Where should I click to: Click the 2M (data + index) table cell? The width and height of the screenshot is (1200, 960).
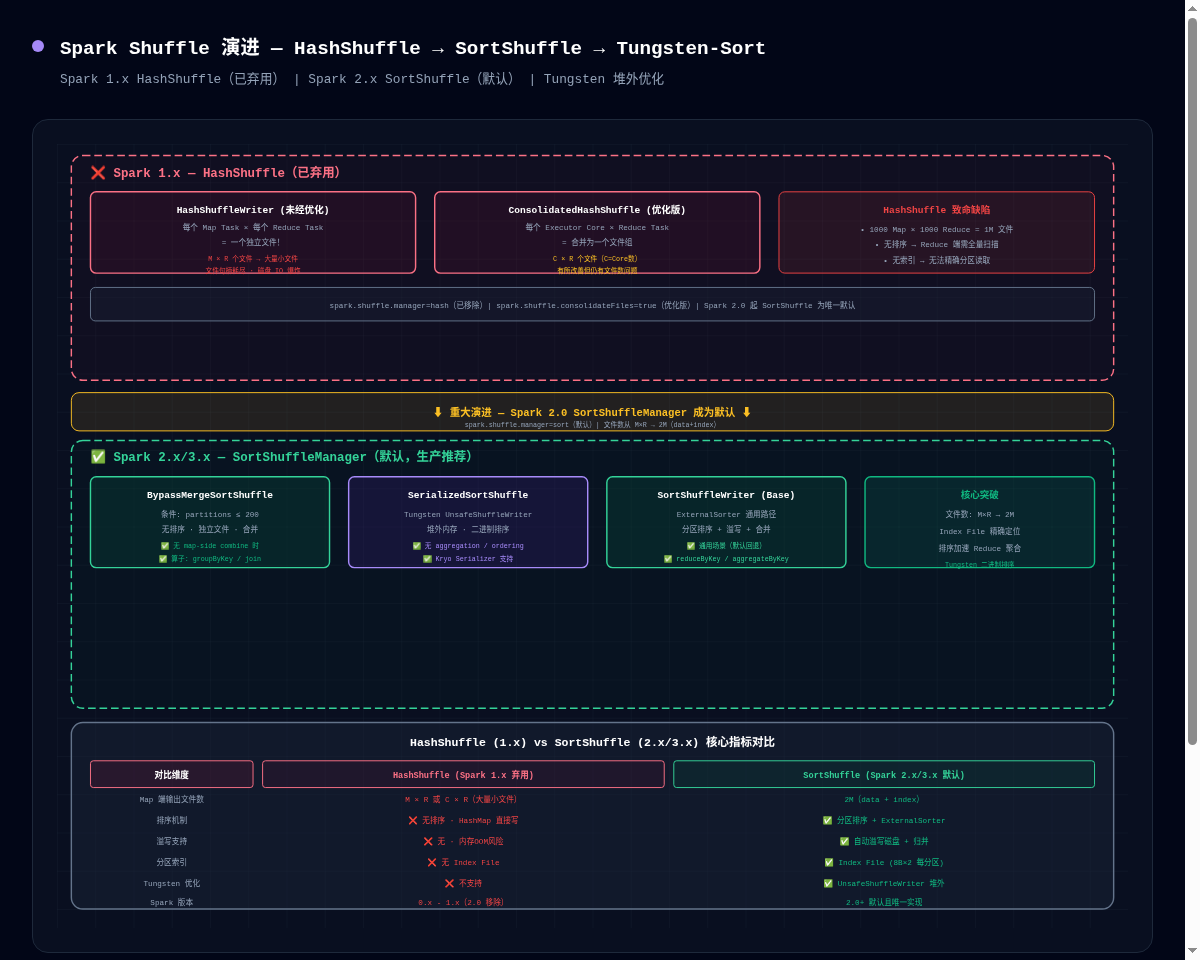click(x=884, y=800)
